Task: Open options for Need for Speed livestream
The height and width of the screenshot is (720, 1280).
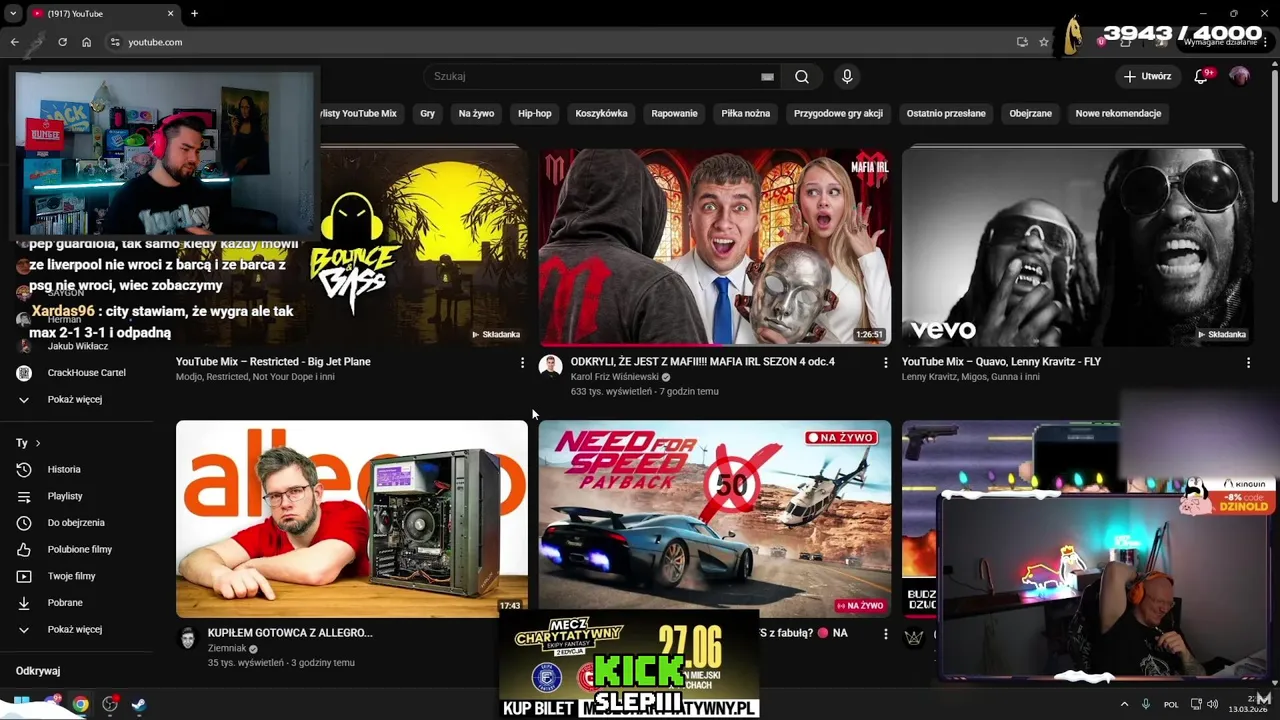Action: click(885, 634)
